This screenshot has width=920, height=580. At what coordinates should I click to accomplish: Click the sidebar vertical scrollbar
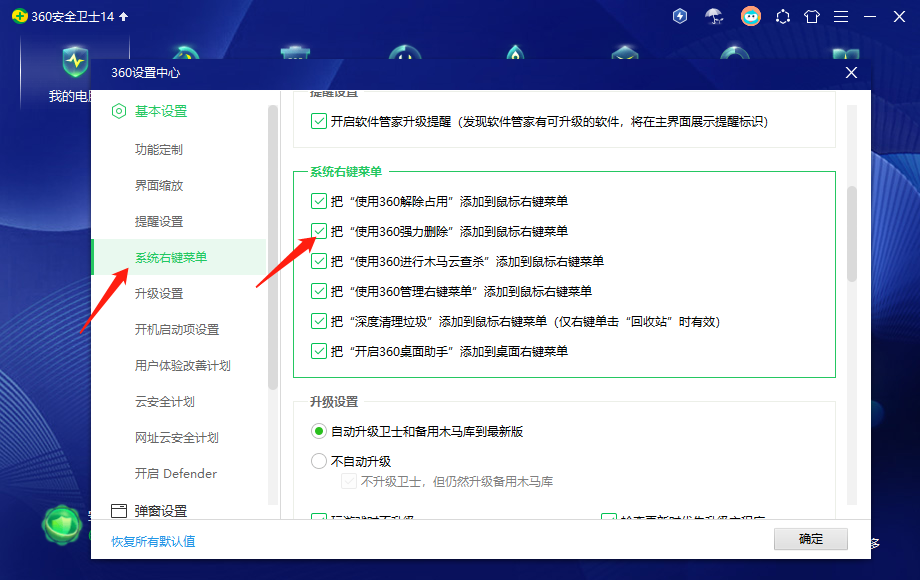pos(273,247)
